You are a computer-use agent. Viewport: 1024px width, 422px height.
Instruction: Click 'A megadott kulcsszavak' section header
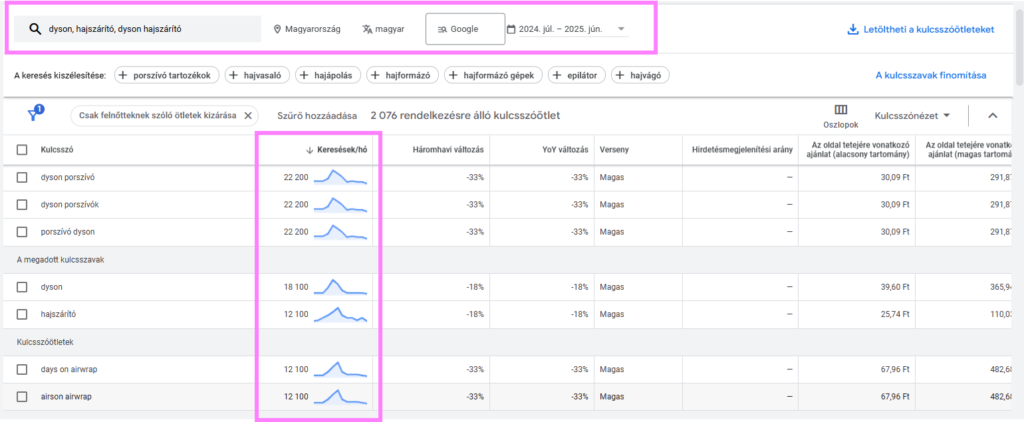pos(60,259)
